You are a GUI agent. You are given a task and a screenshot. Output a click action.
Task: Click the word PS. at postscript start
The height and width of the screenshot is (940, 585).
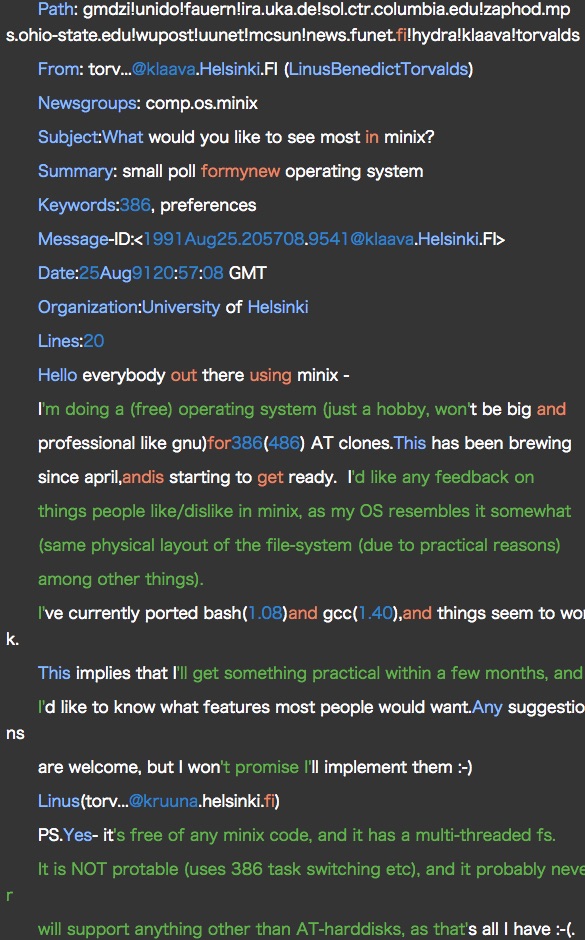[x=50, y=835]
